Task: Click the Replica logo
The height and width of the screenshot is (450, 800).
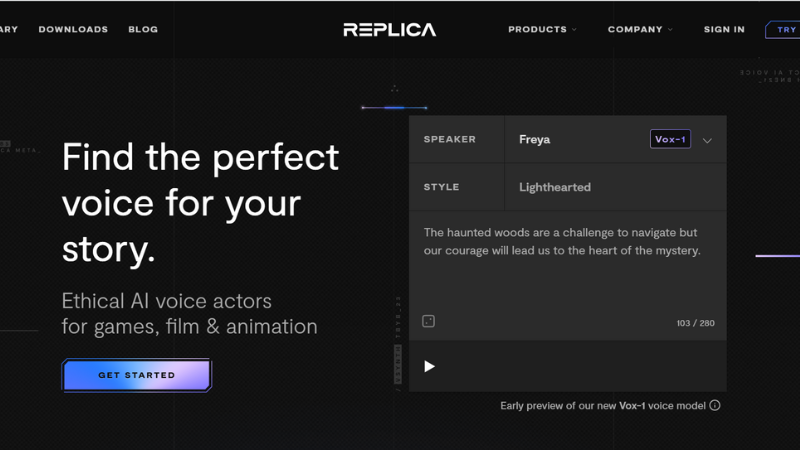Action: (390, 30)
